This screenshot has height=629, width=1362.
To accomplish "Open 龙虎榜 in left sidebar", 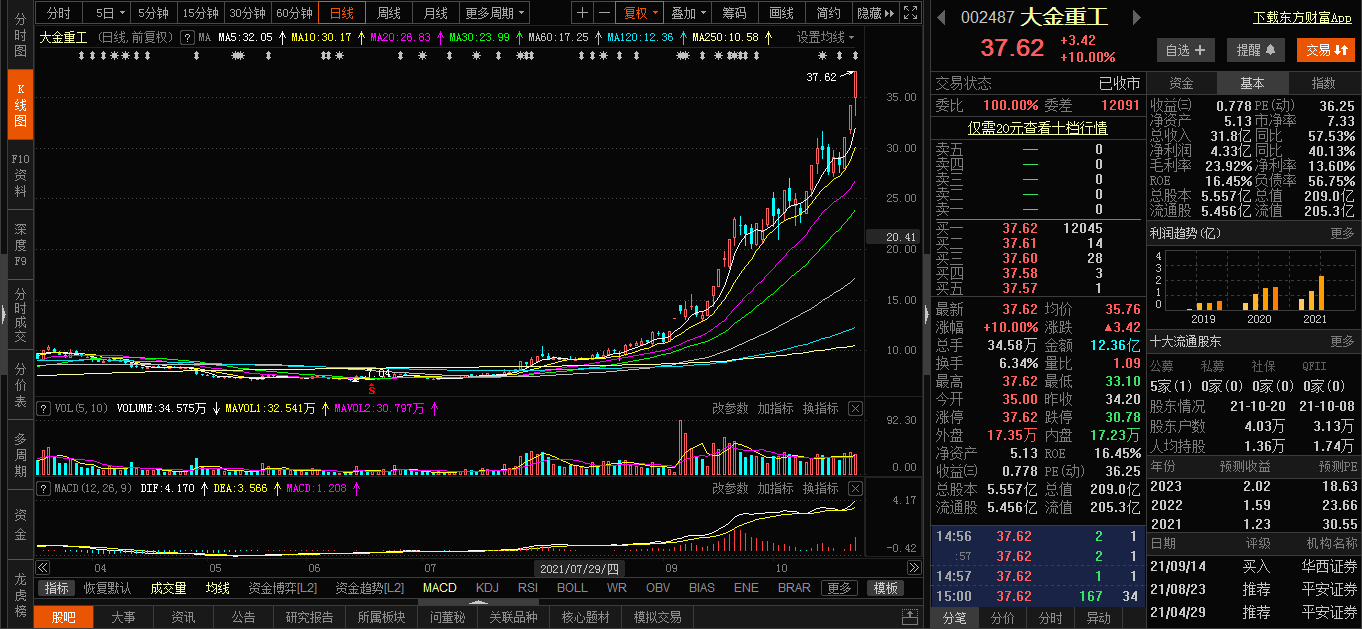I will tap(20, 593).
